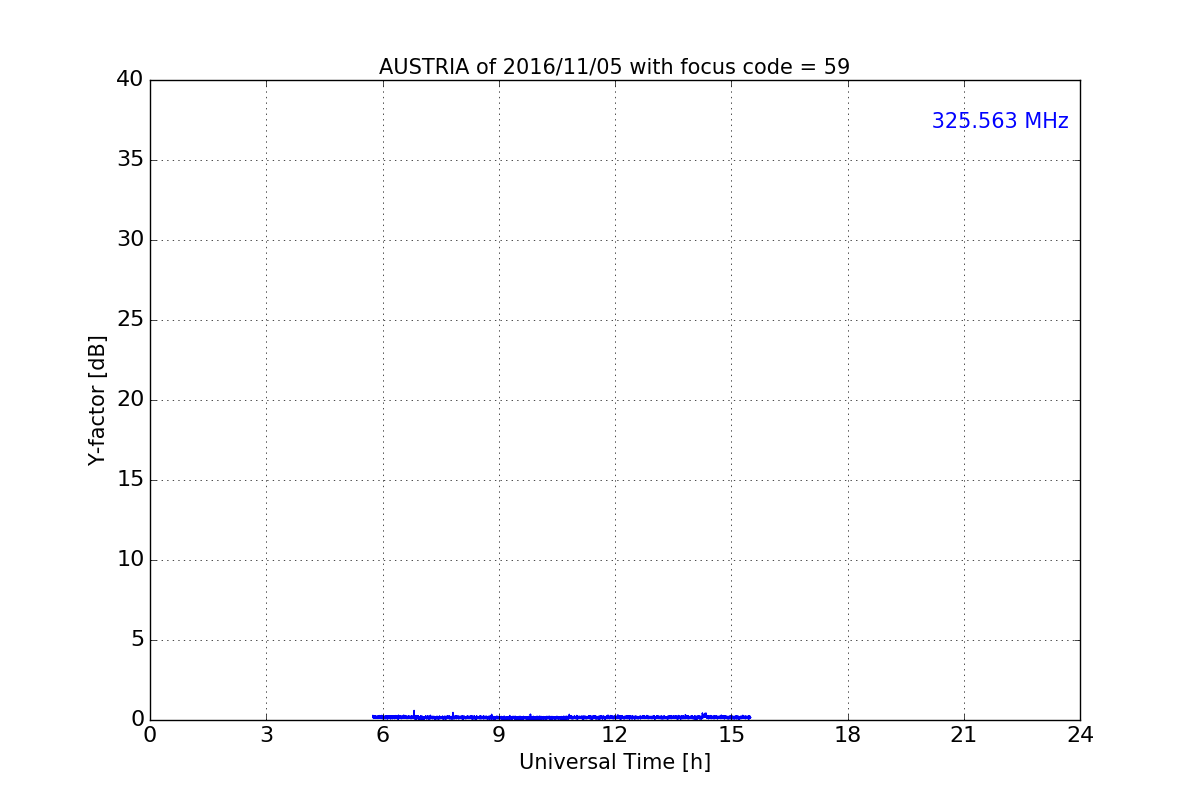The image size is (1200, 800).
Task: Select the 325.563 MHz frequency label
Action: (x=1000, y=121)
